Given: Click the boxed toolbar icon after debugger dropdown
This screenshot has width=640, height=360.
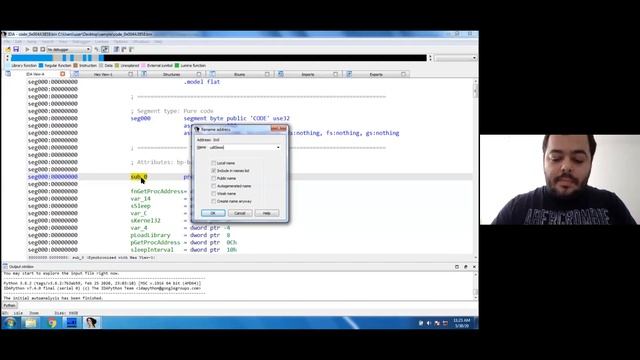Looking at the screenshot, I should [x=105, y=49].
